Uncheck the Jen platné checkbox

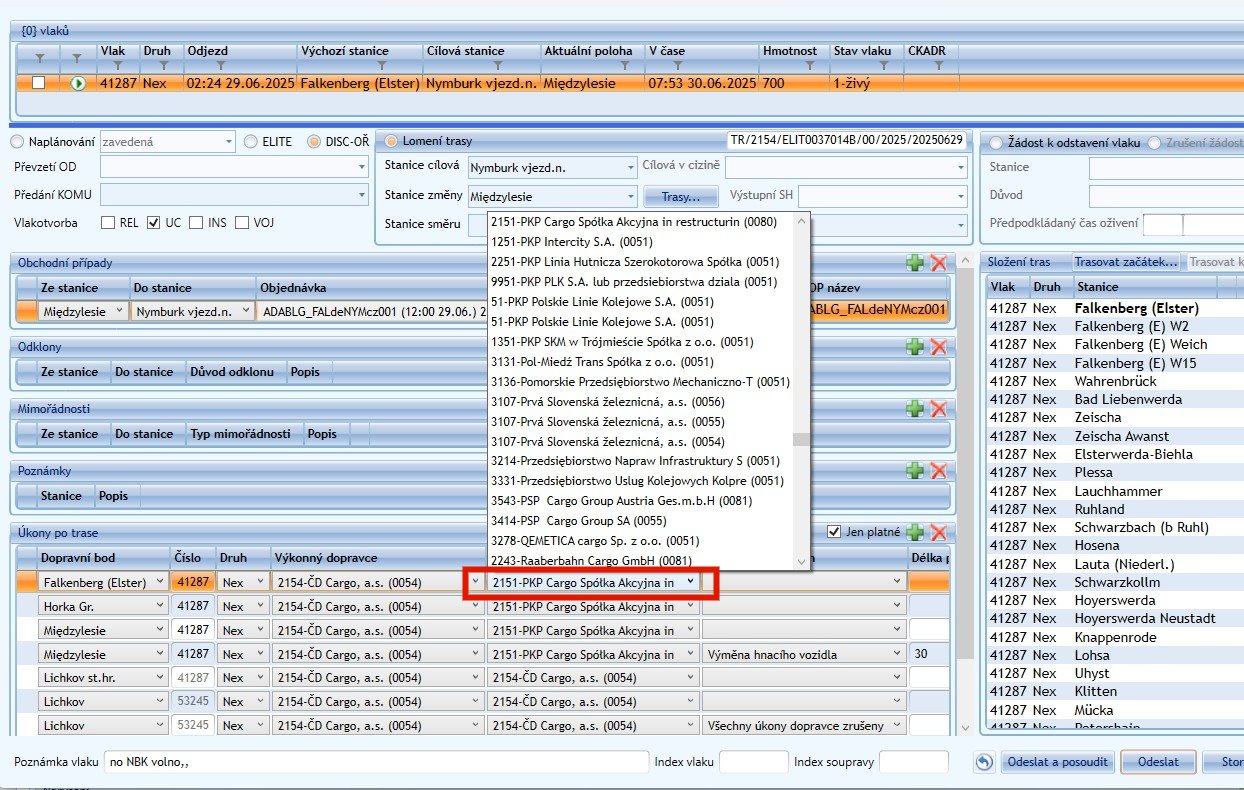(835, 532)
